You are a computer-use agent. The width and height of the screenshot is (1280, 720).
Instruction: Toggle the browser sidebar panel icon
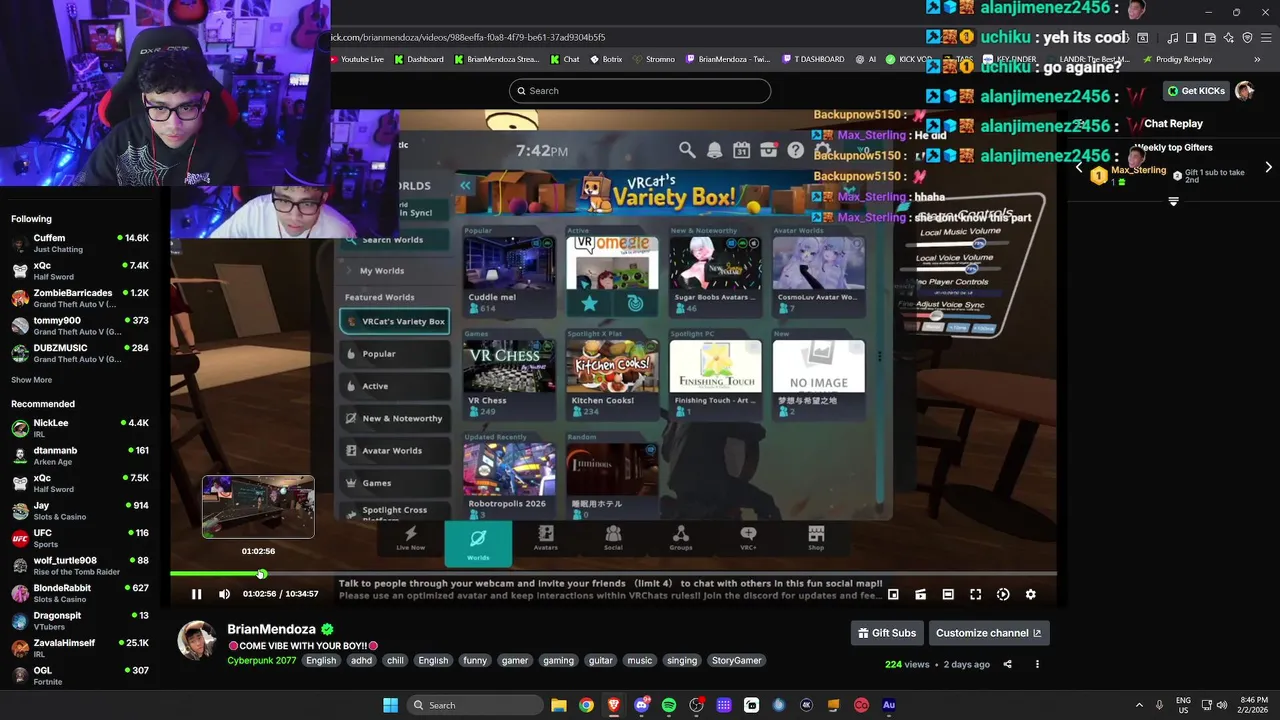1191,38
